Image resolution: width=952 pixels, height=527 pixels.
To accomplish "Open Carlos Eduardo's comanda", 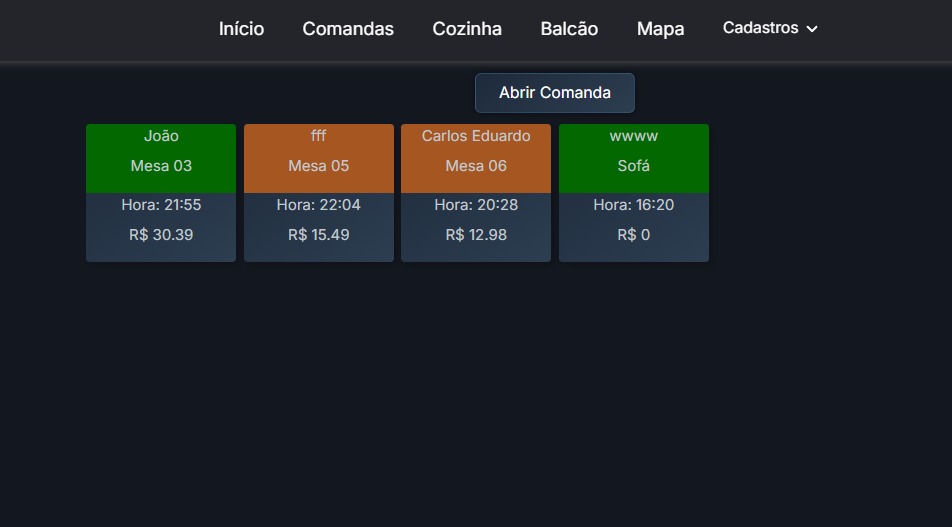I will (476, 136).
